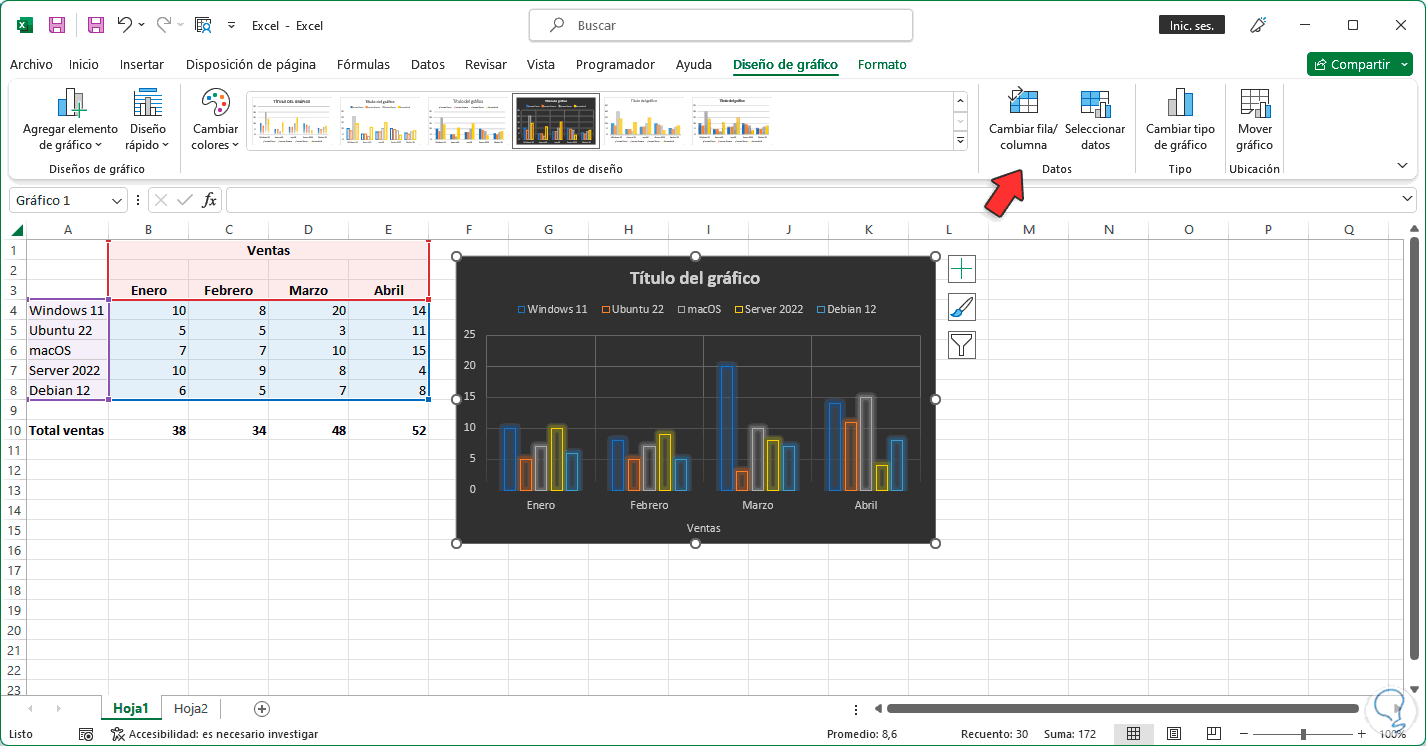Open Customize Quick Access Toolbar menu

232,25
